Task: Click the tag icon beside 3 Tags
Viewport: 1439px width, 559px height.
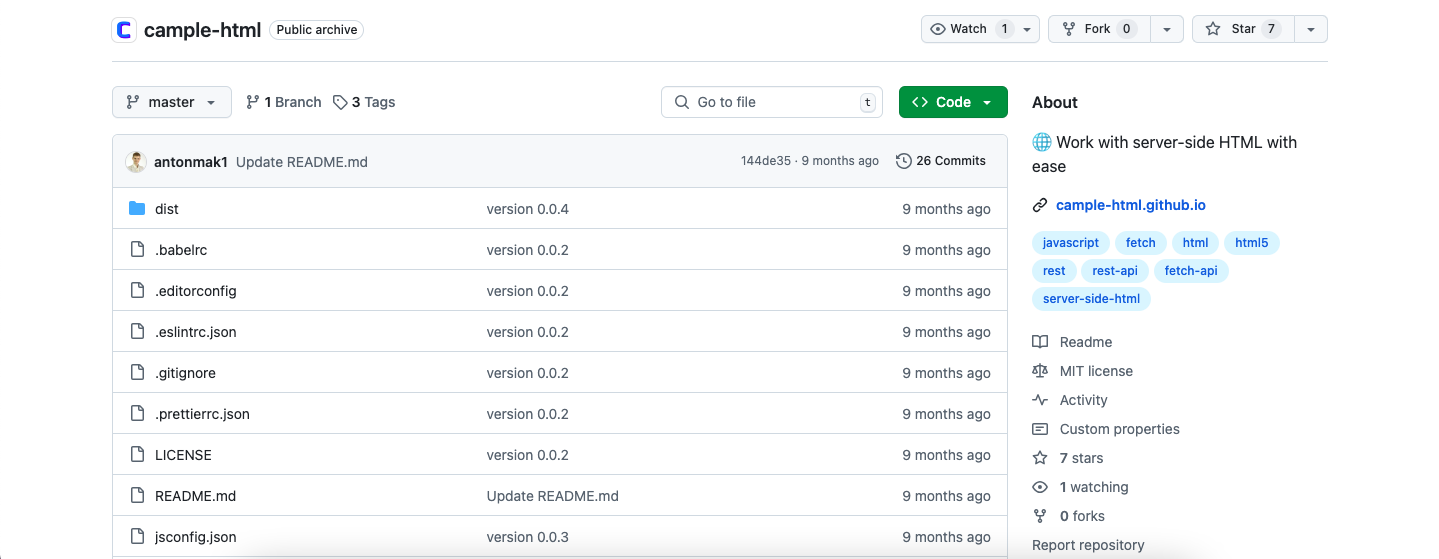Action: 340,102
